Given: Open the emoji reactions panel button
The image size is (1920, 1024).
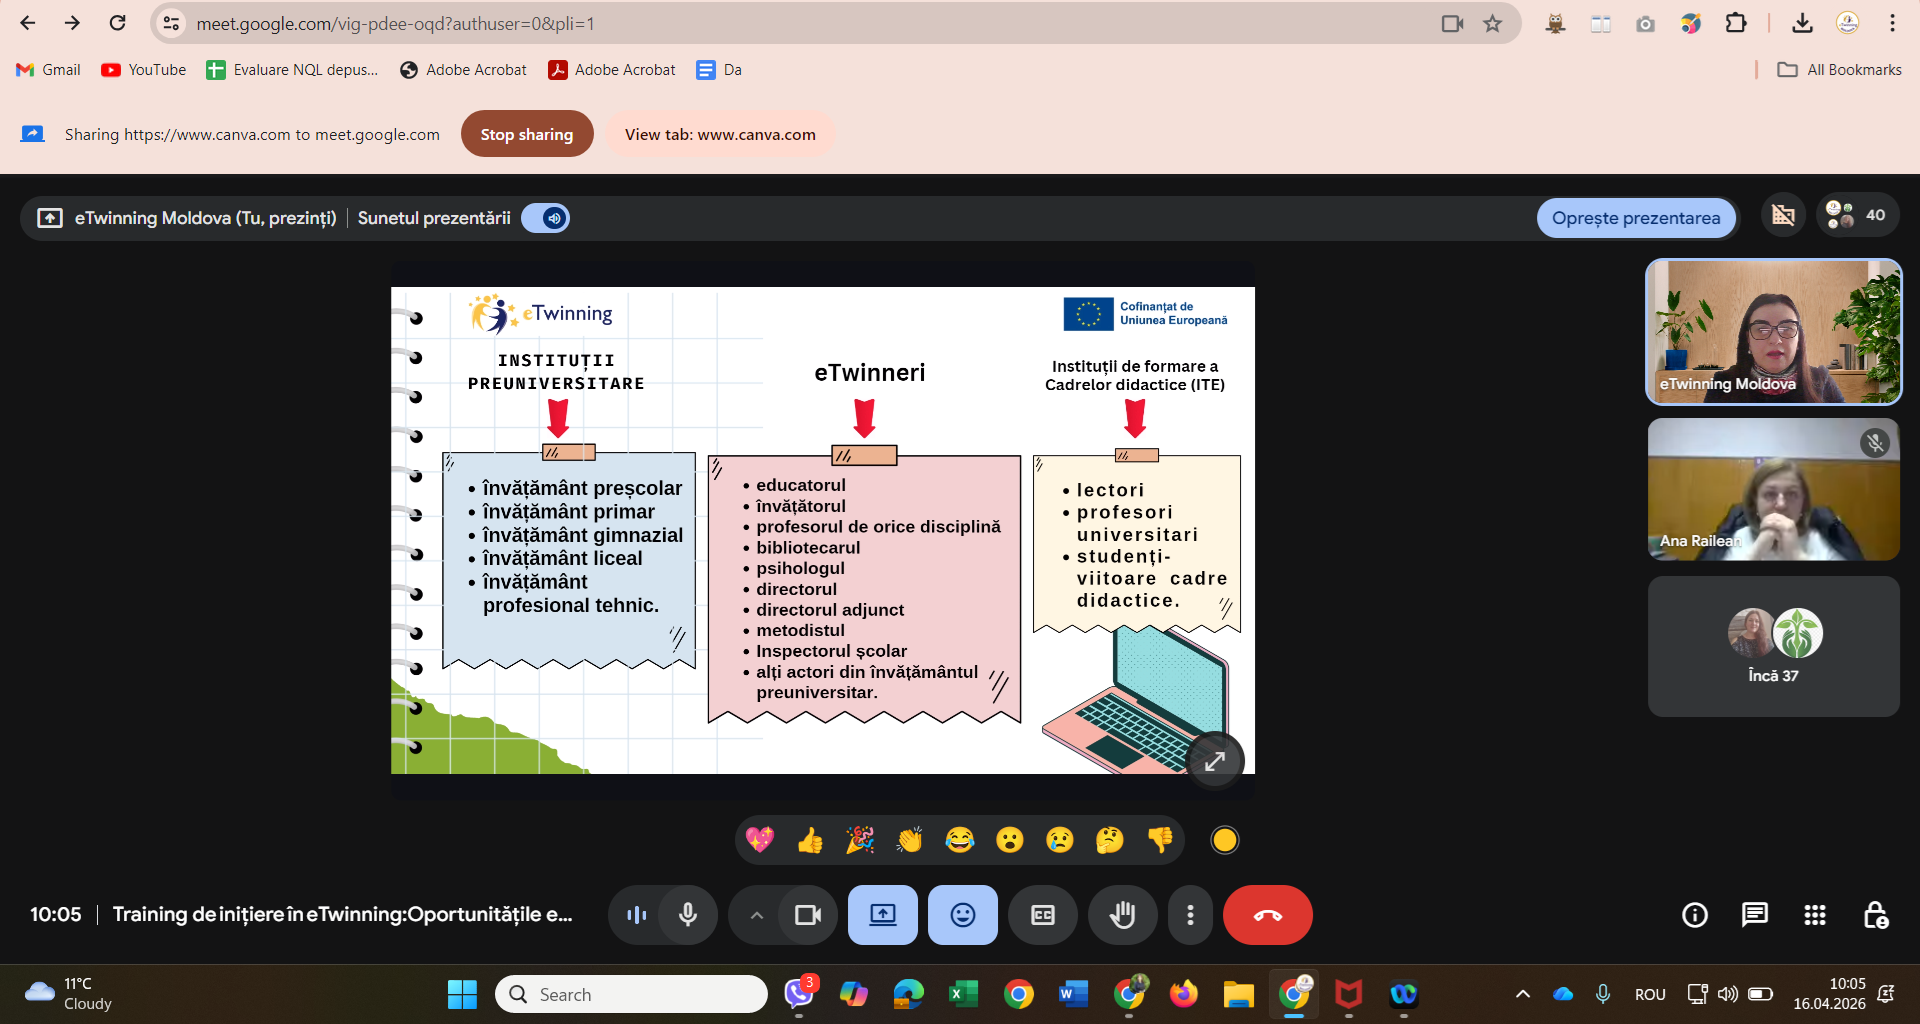Looking at the screenshot, I should 962,915.
